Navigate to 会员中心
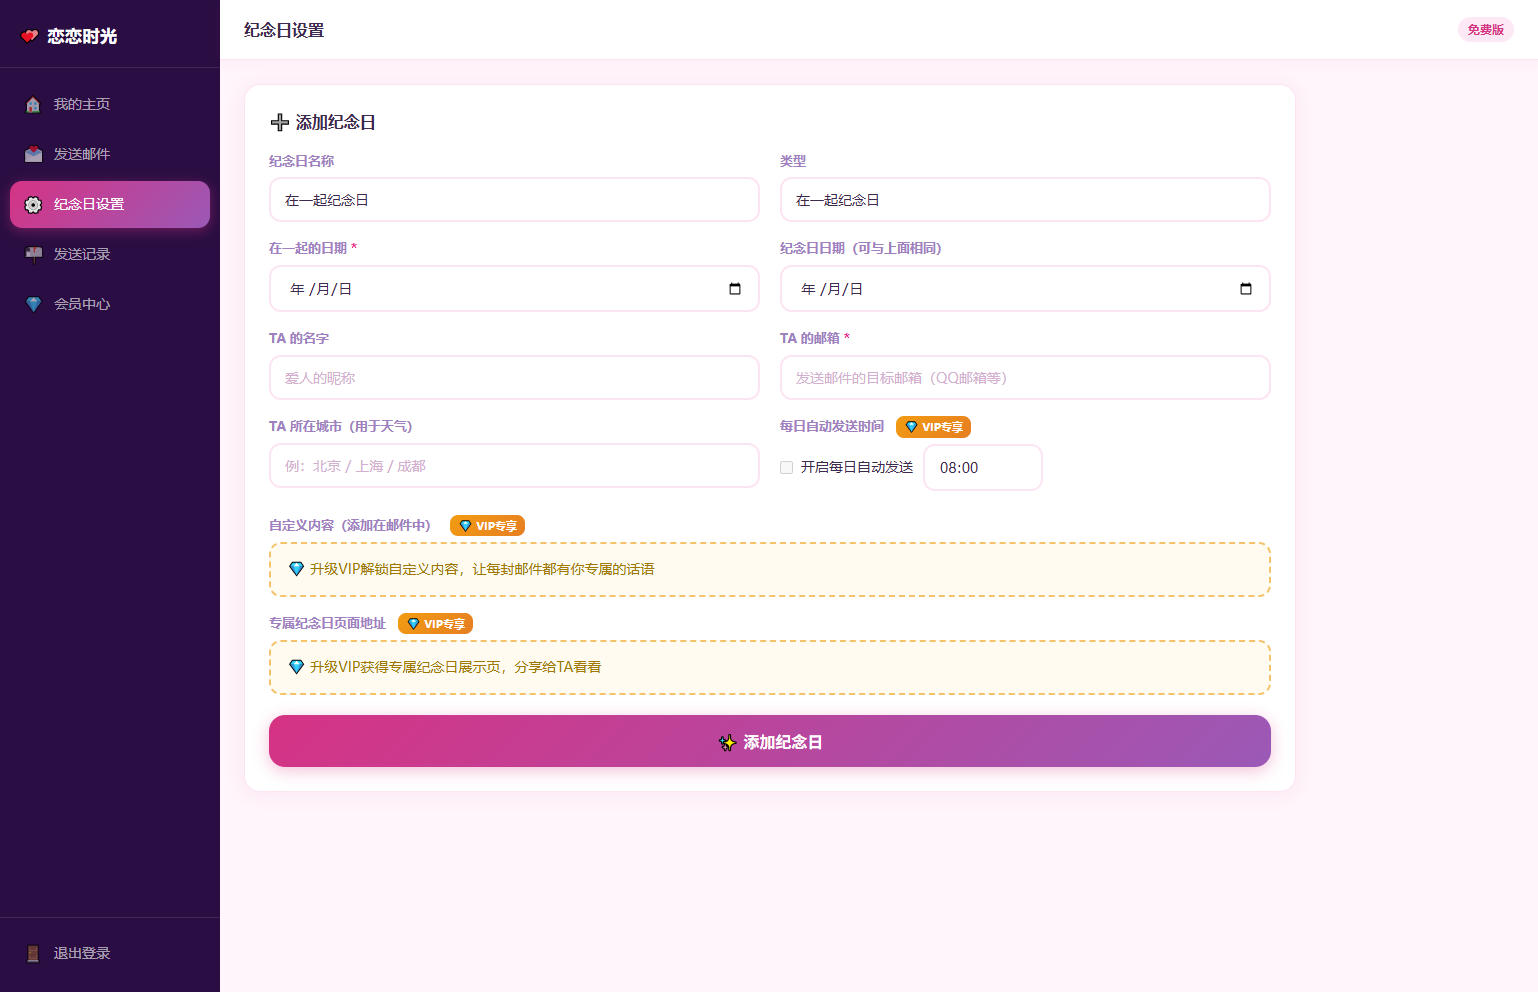Image resolution: width=1538 pixels, height=992 pixels. pos(110,304)
